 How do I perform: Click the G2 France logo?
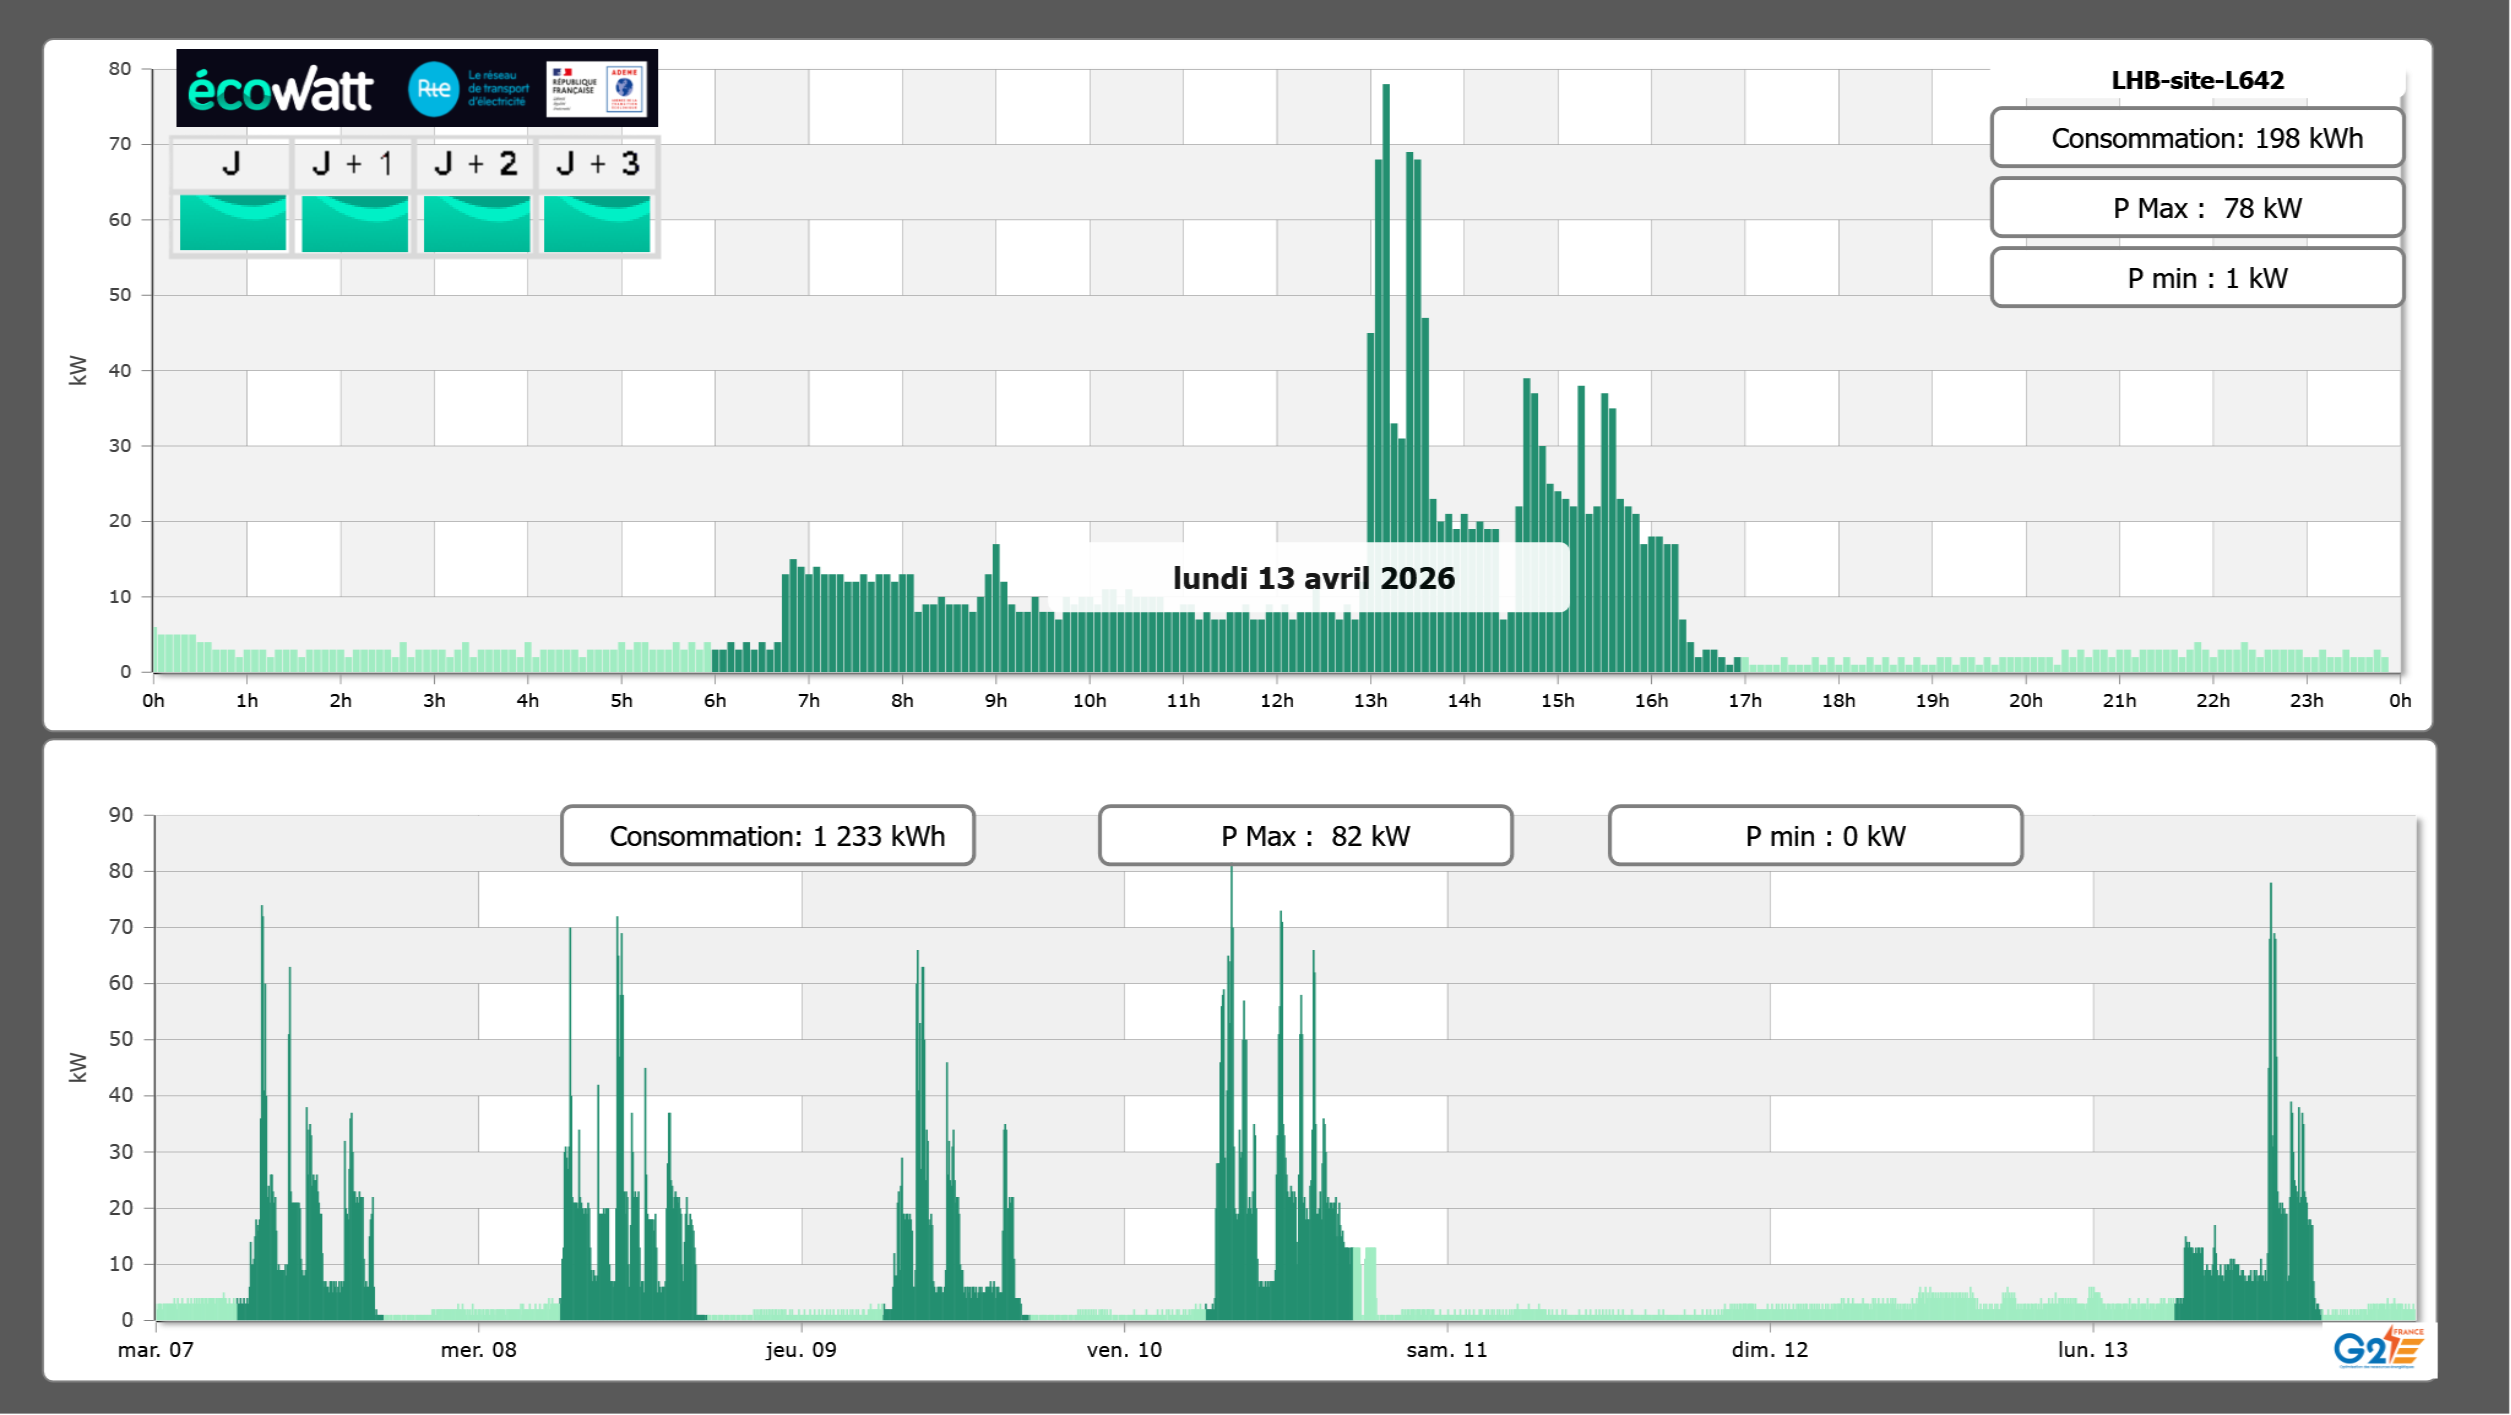[x=2377, y=1348]
